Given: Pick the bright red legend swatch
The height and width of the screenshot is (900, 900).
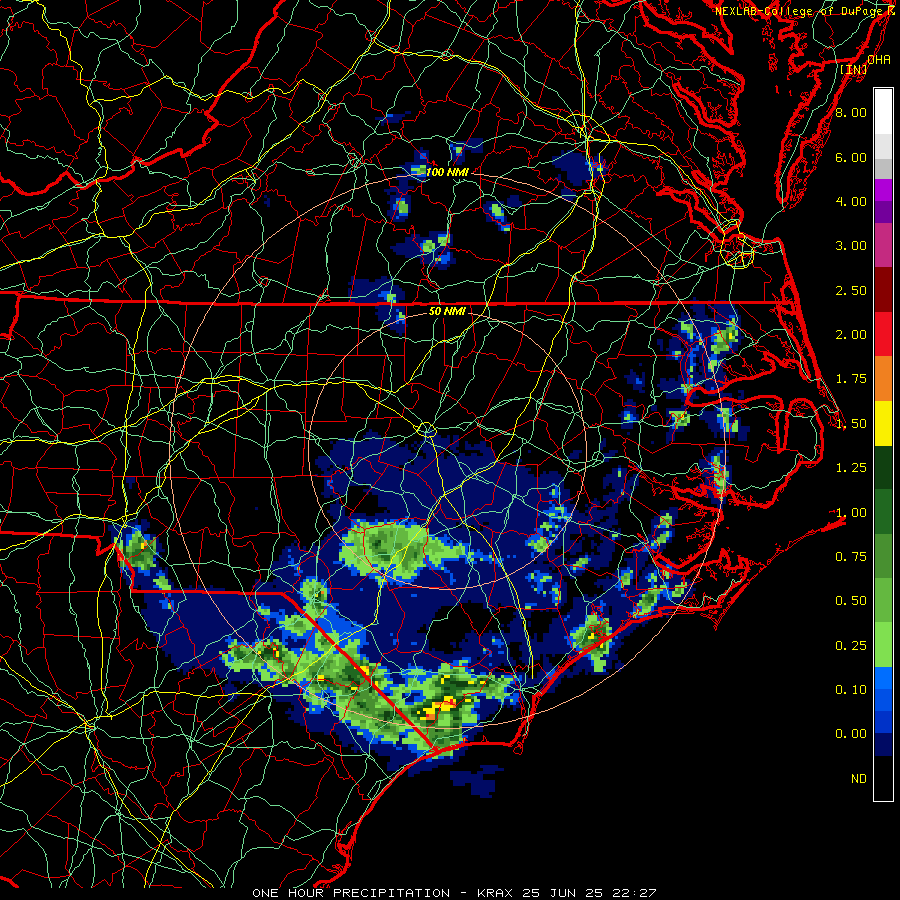Looking at the screenshot, I should (x=883, y=334).
